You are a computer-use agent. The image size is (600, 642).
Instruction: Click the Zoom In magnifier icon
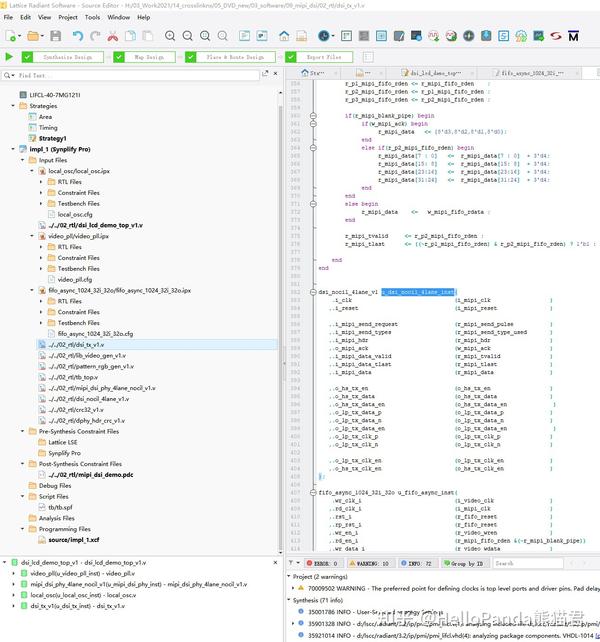click(x=170, y=36)
